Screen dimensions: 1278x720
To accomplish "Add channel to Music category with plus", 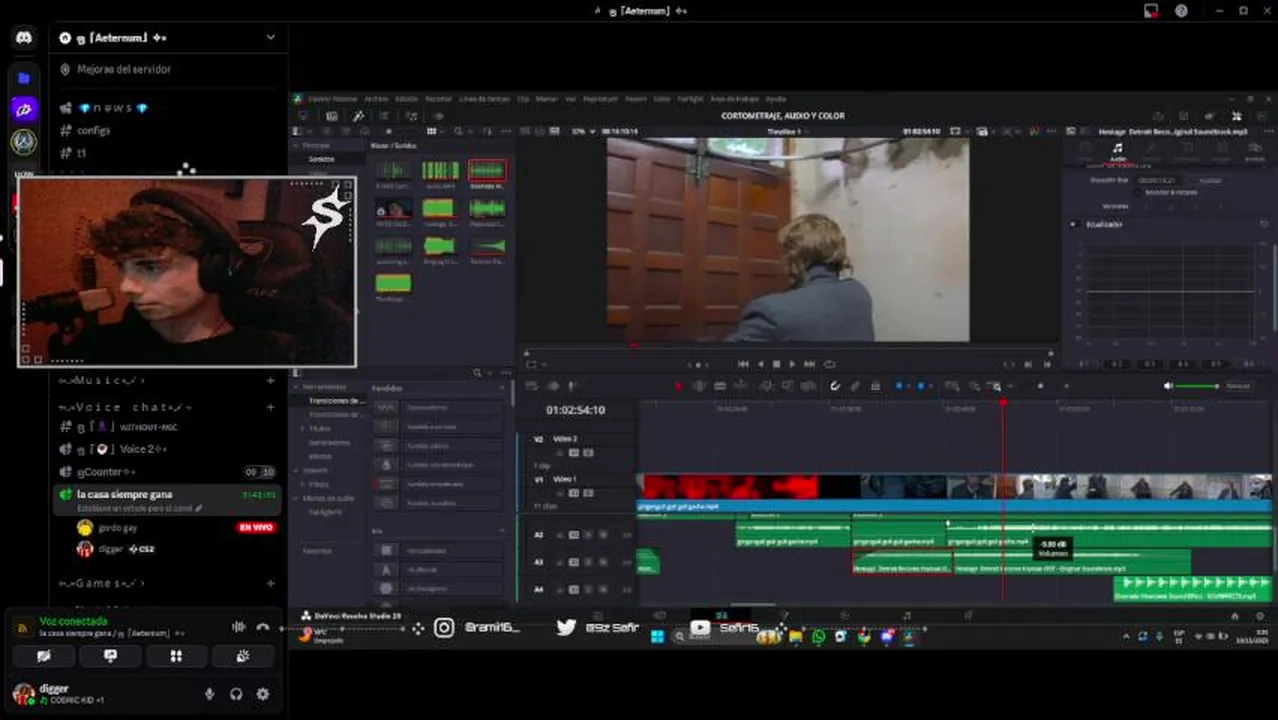I will click(x=270, y=381).
